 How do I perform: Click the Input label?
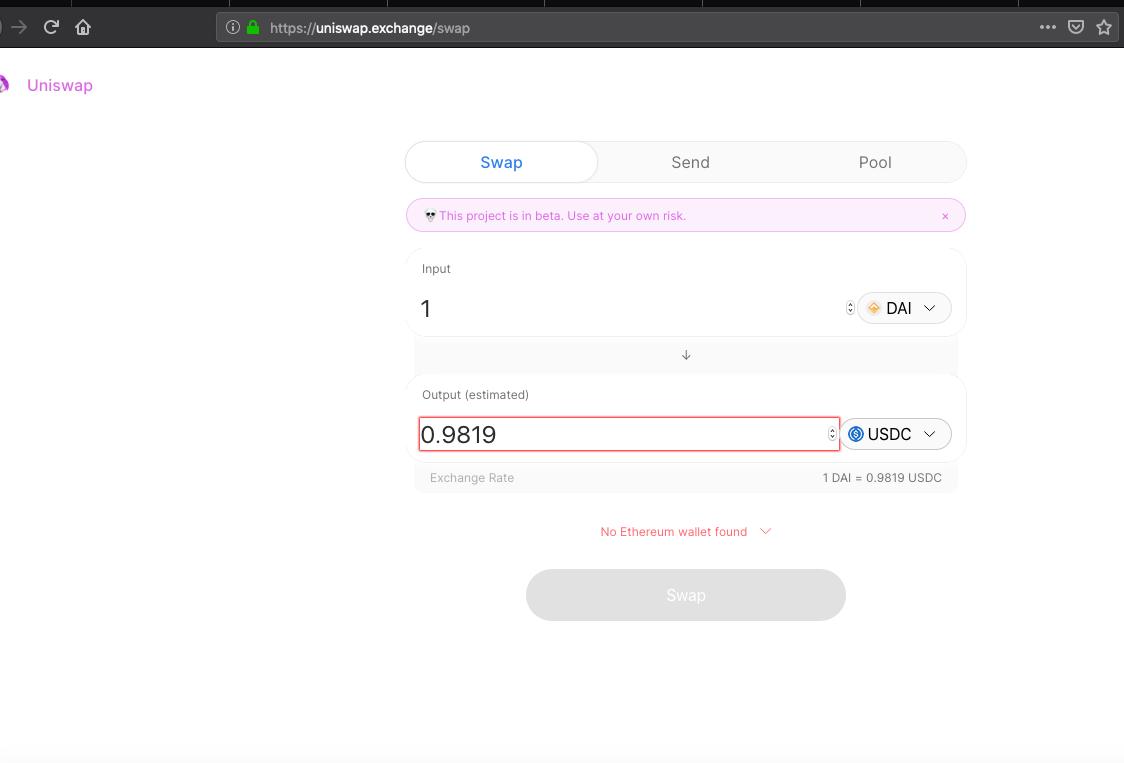click(436, 269)
